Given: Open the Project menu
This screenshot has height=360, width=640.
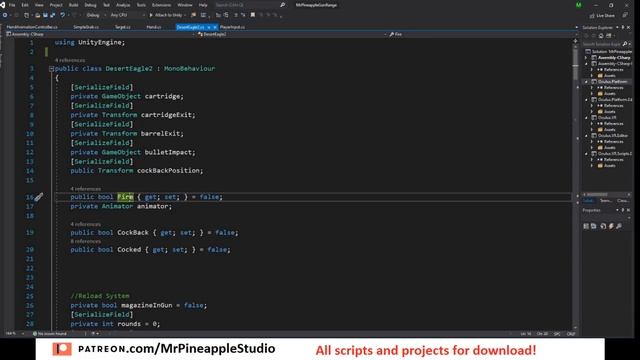Looking at the screenshot, I should pos(56,5).
